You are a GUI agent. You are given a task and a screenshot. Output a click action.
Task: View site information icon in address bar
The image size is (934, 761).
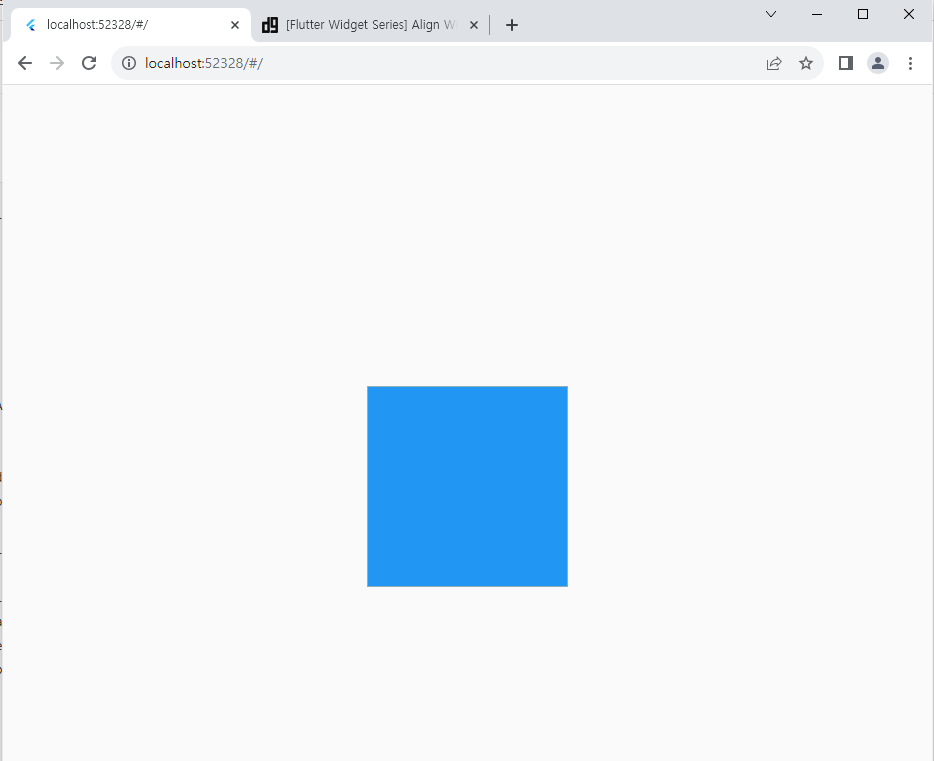coord(129,63)
